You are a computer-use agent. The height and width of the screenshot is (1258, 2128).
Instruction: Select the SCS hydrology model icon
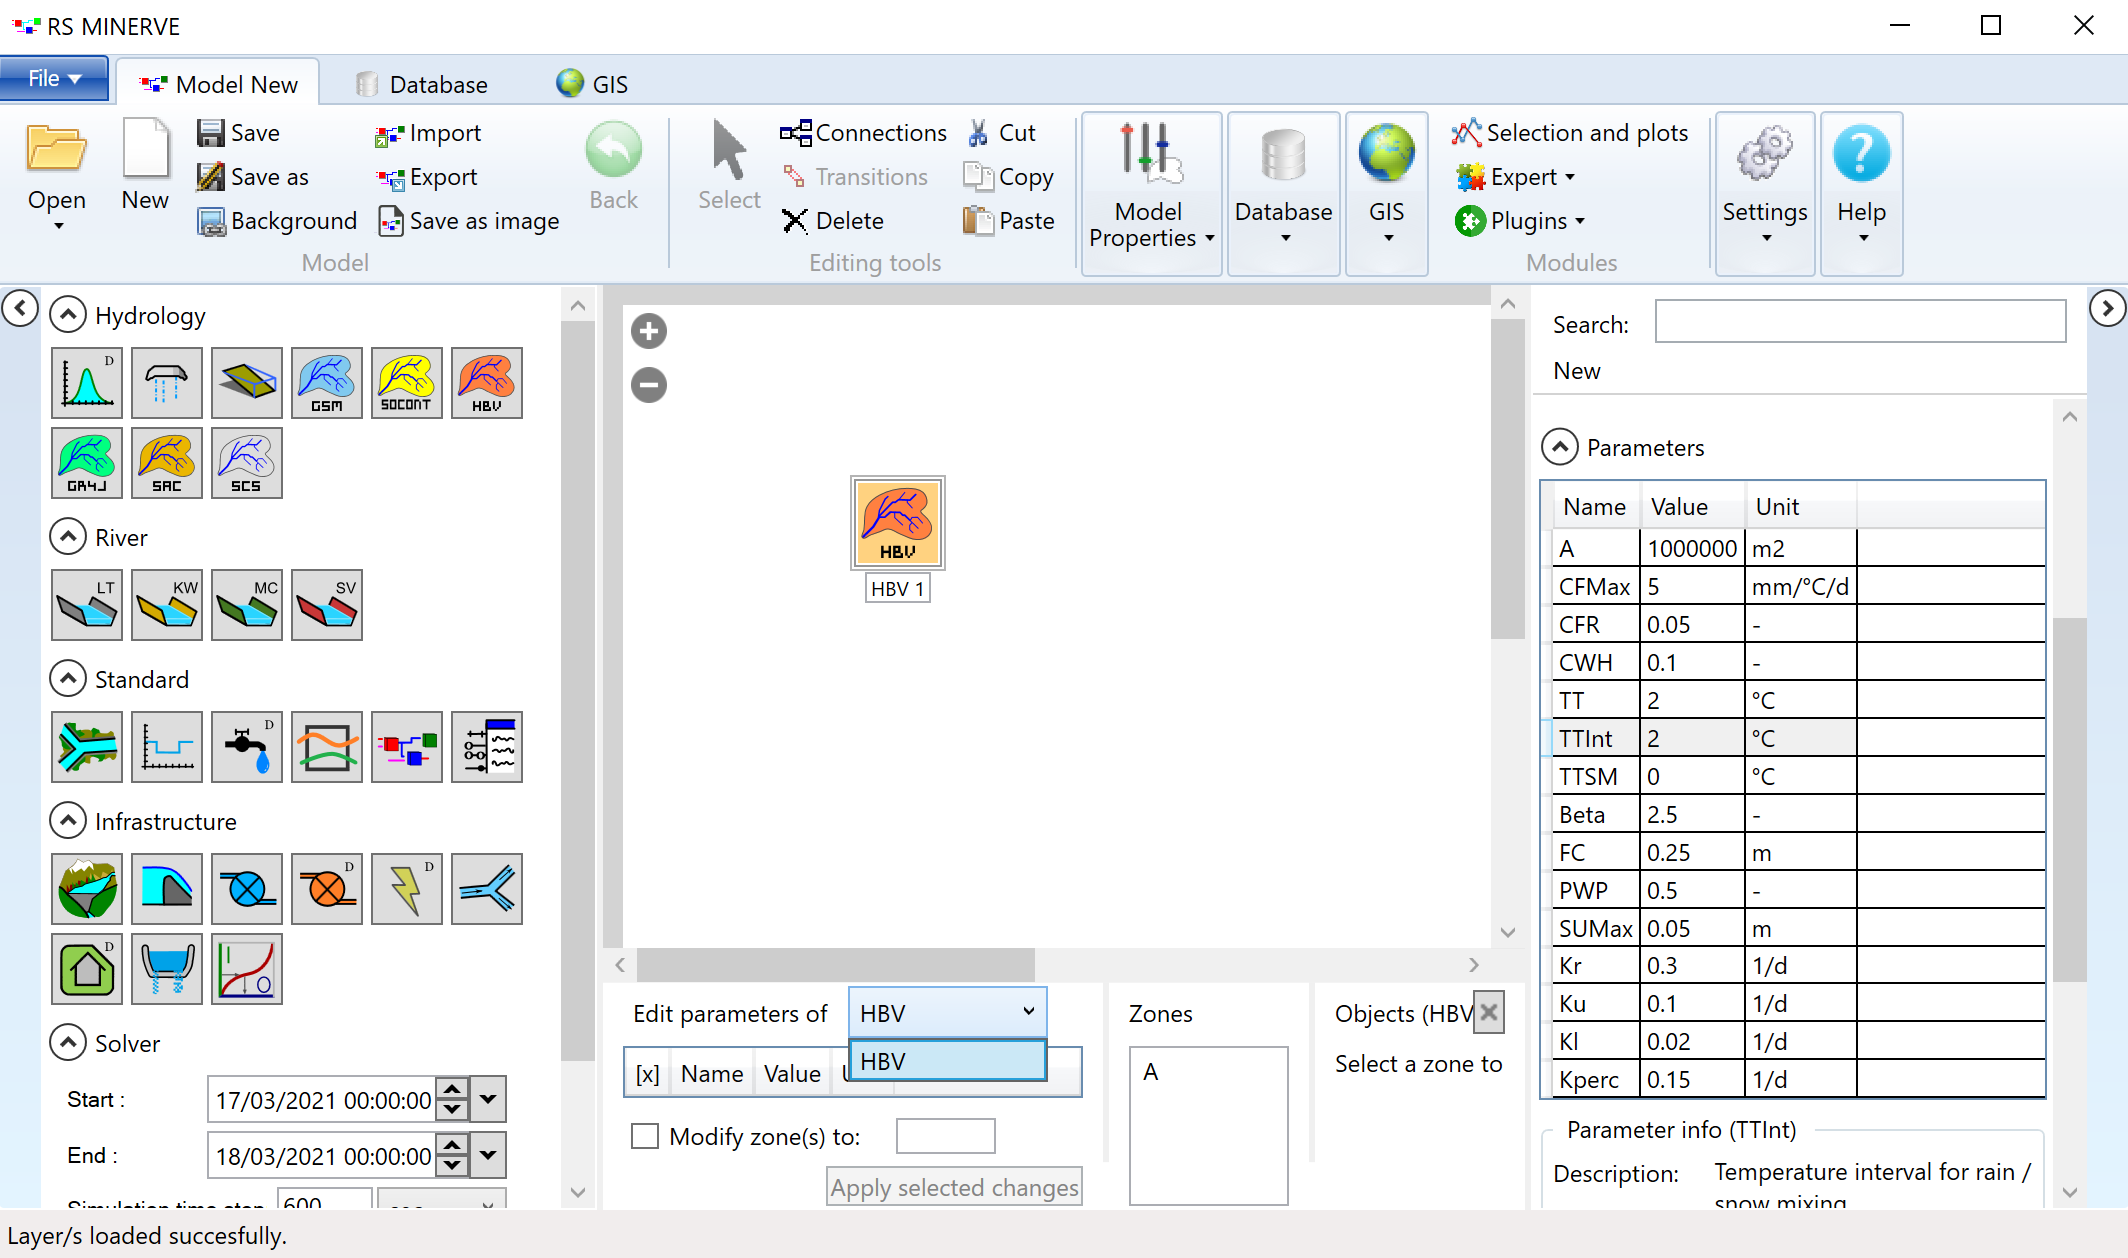pos(247,463)
